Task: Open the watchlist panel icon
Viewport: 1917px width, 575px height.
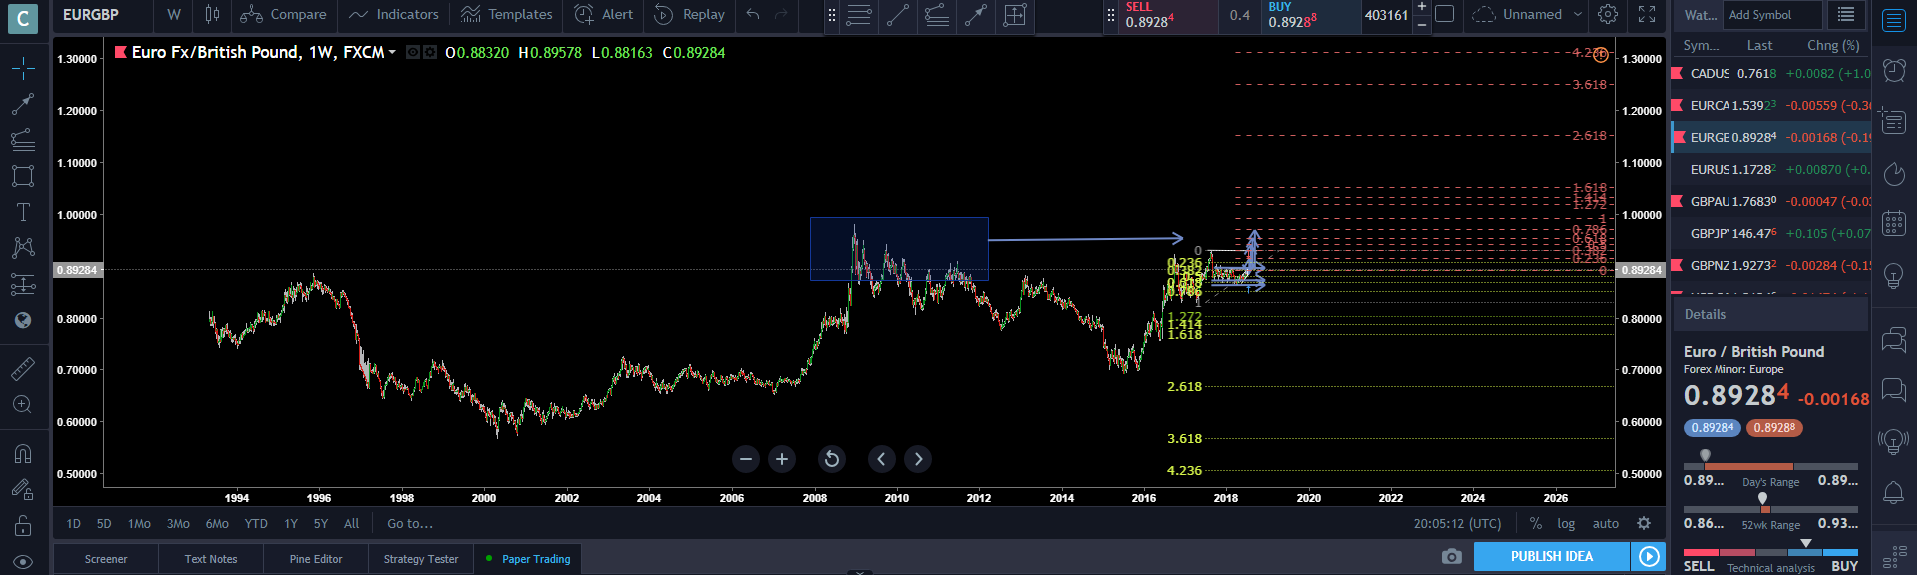Action: pyautogui.click(x=1894, y=20)
